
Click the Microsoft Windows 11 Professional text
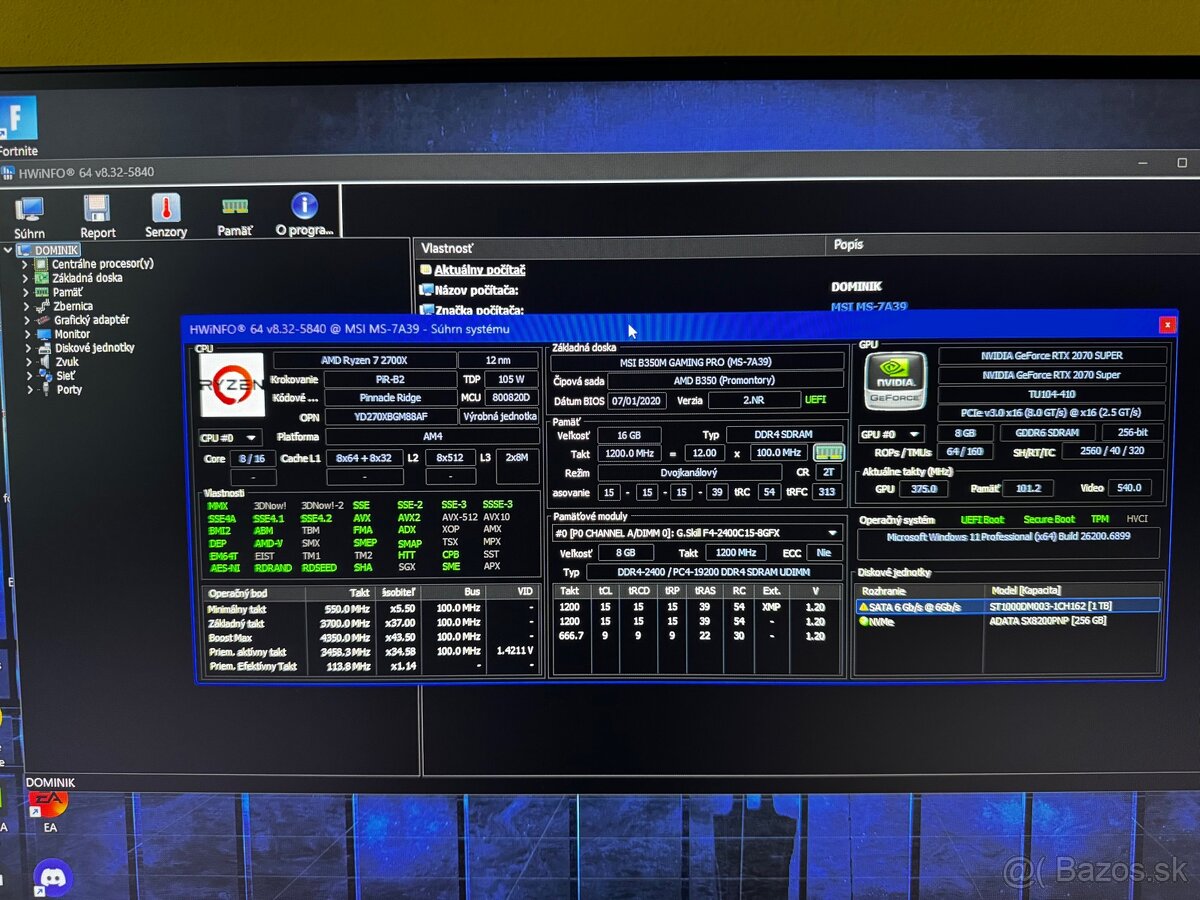coord(1008,537)
